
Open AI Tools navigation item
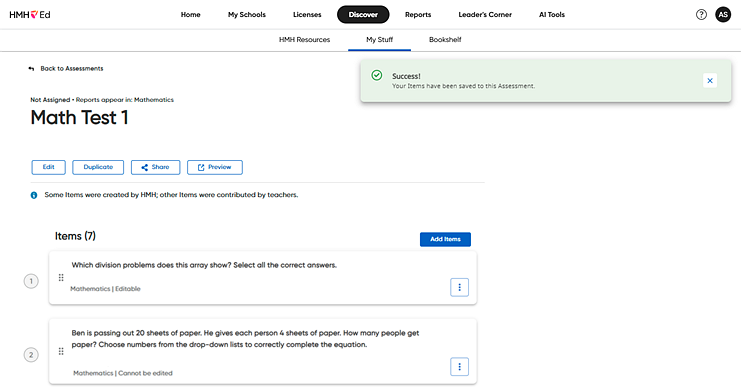(552, 15)
